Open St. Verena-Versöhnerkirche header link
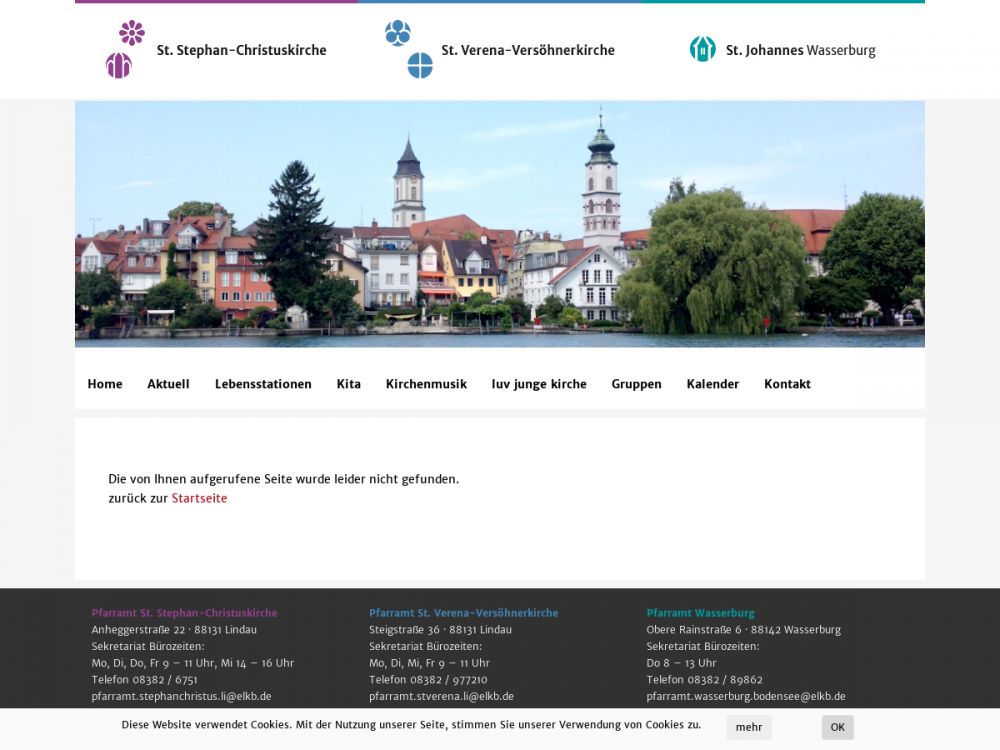This screenshot has height=750, width=1000. 527,50
